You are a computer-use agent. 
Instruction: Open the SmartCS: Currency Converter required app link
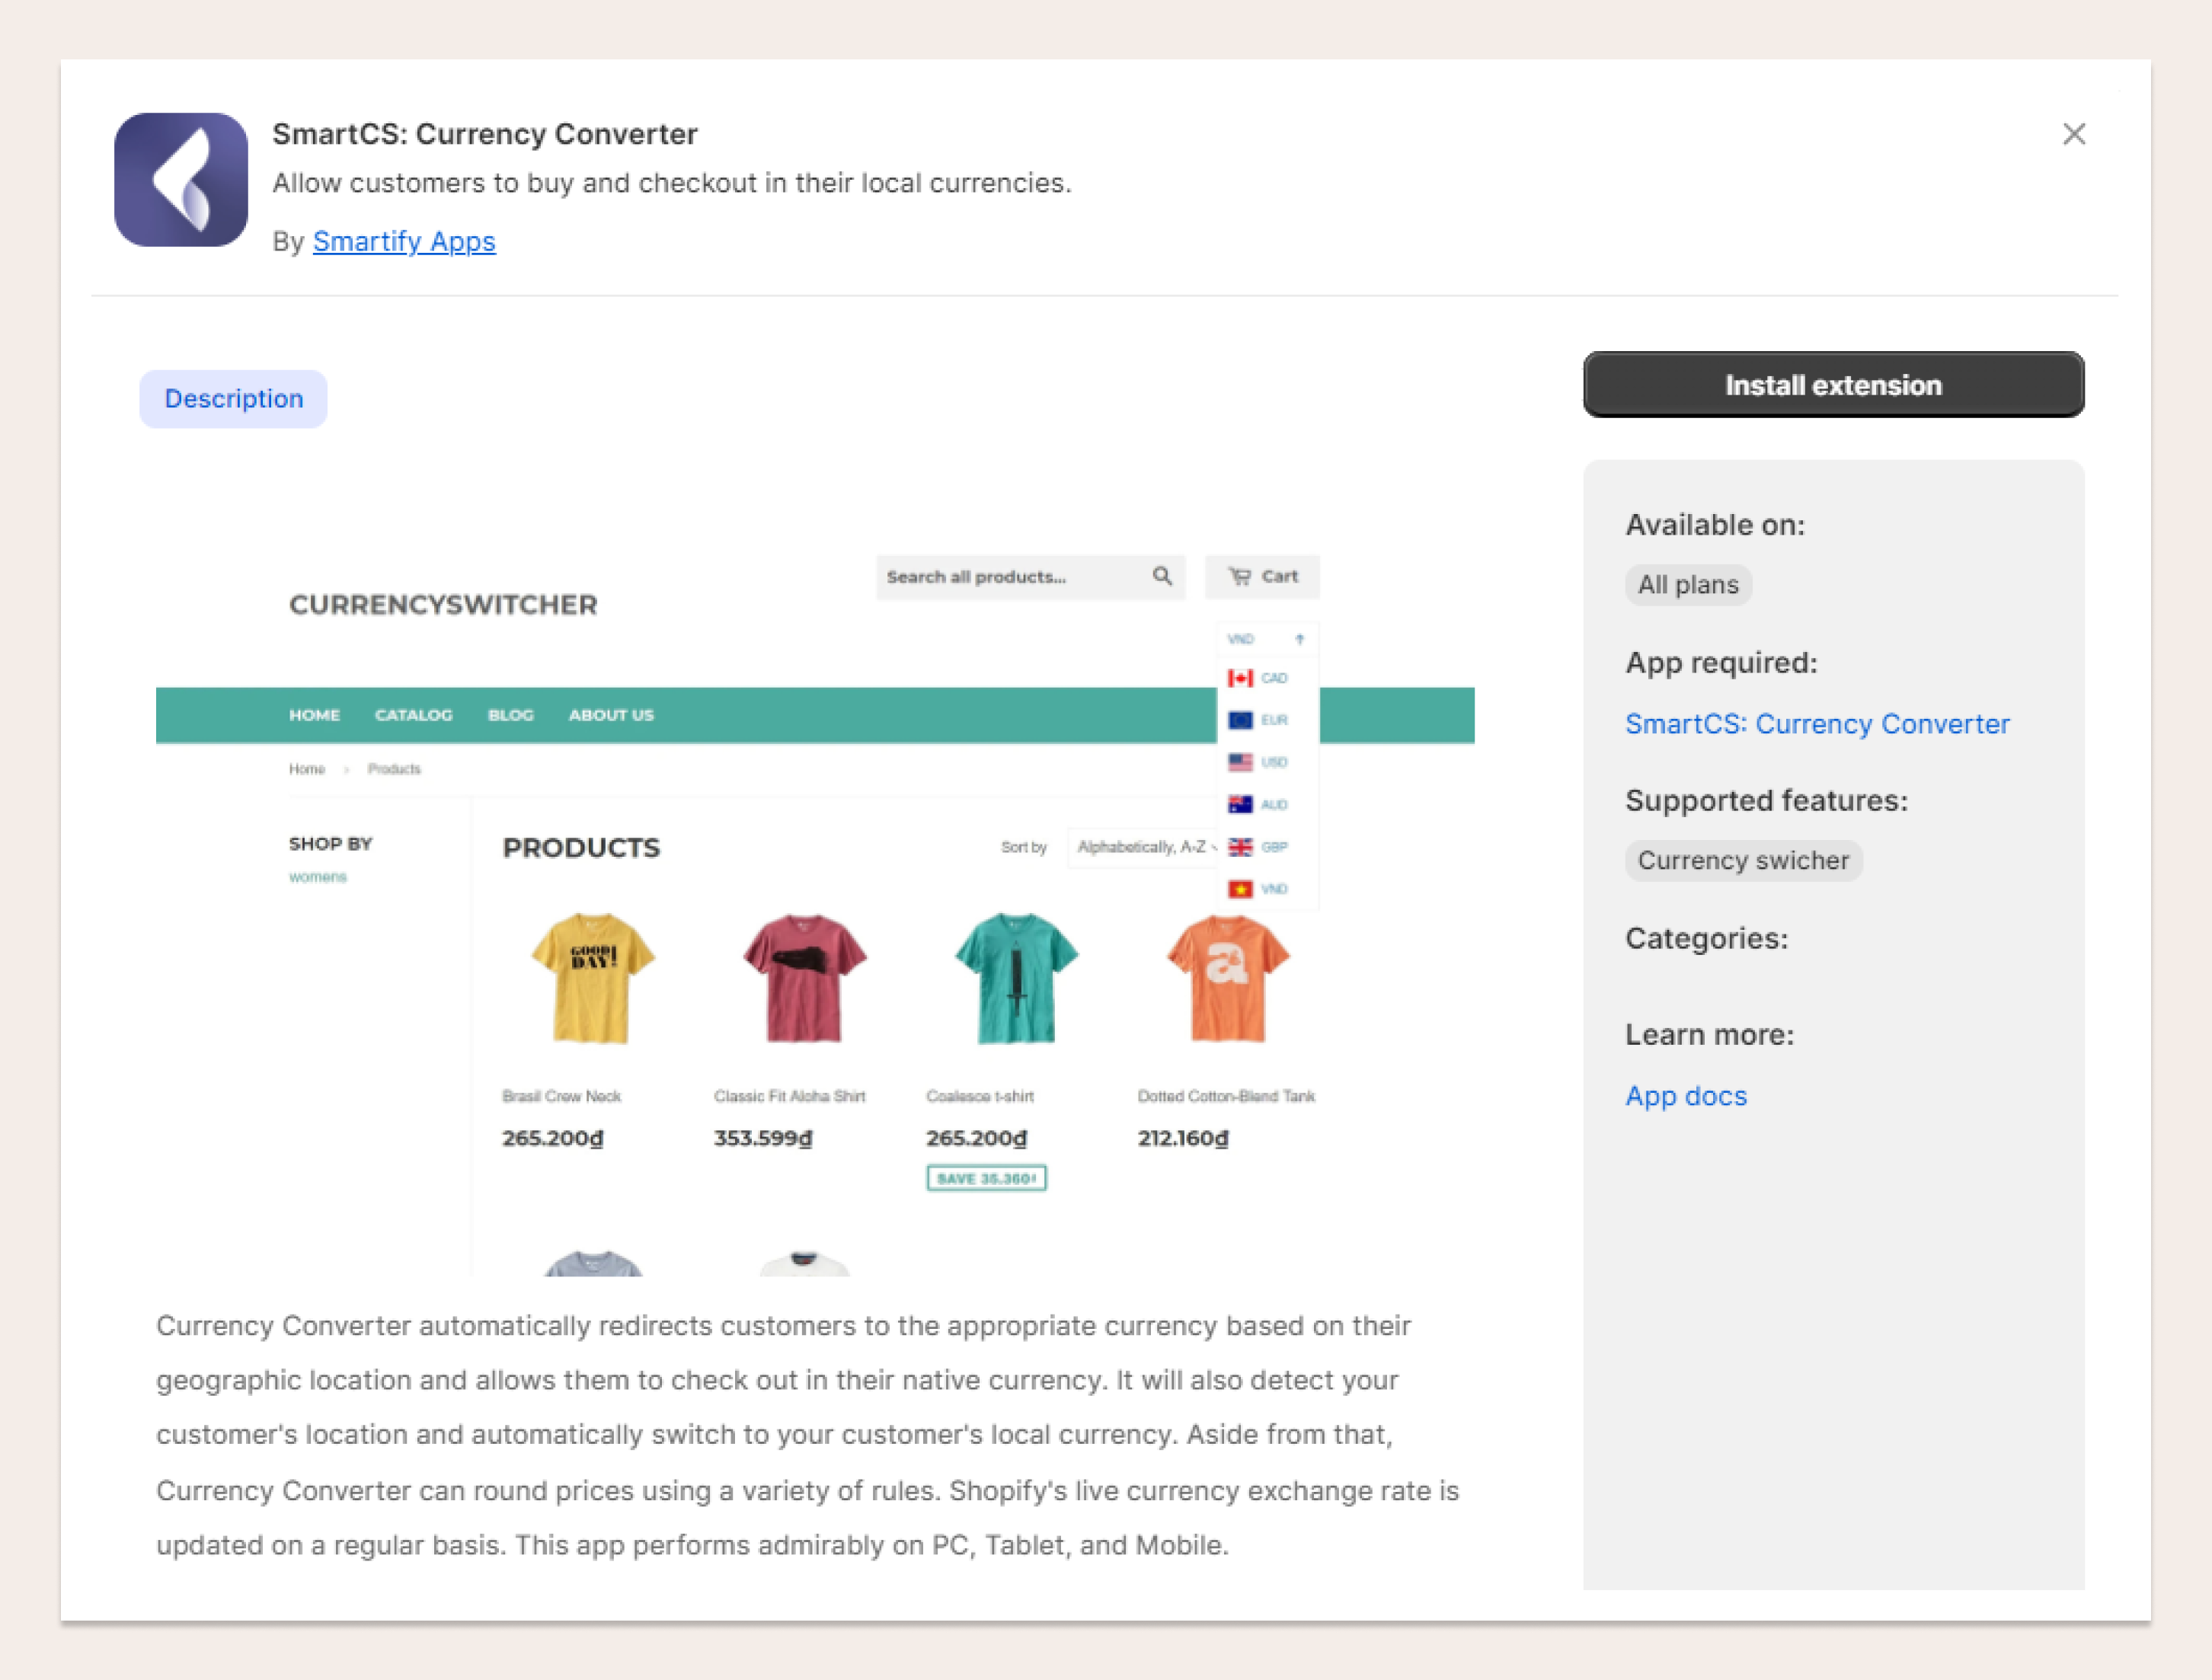[1817, 724]
